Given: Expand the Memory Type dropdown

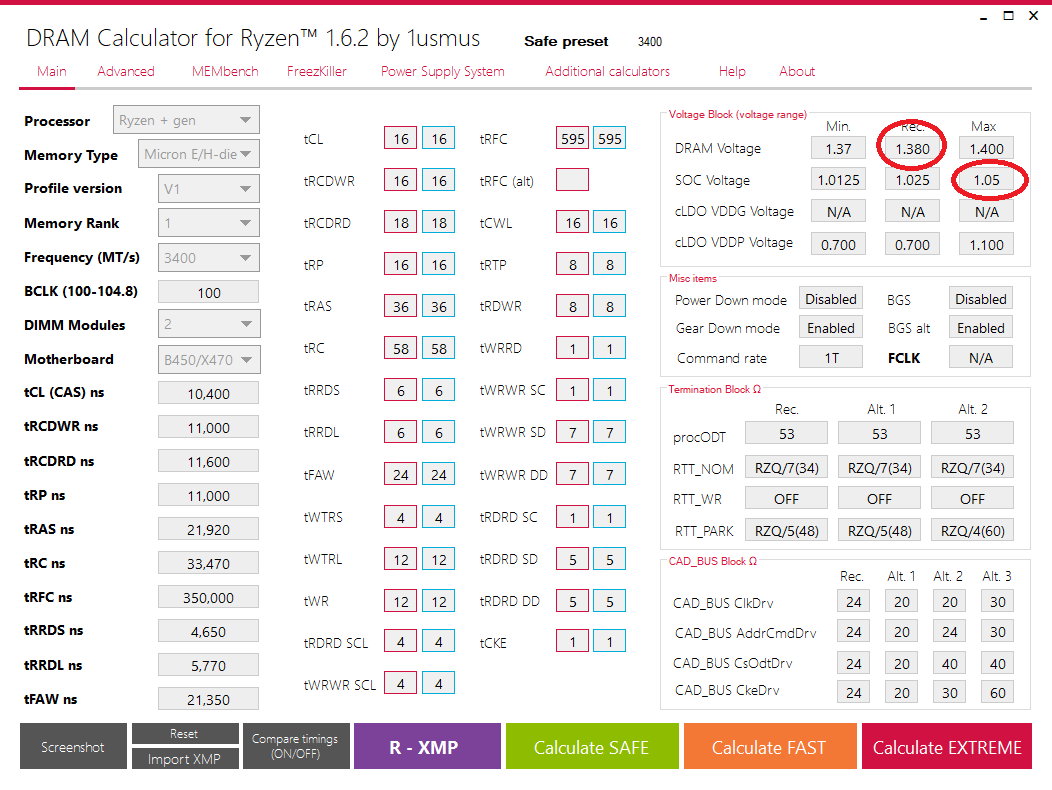Looking at the screenshot, I should 198,154.
